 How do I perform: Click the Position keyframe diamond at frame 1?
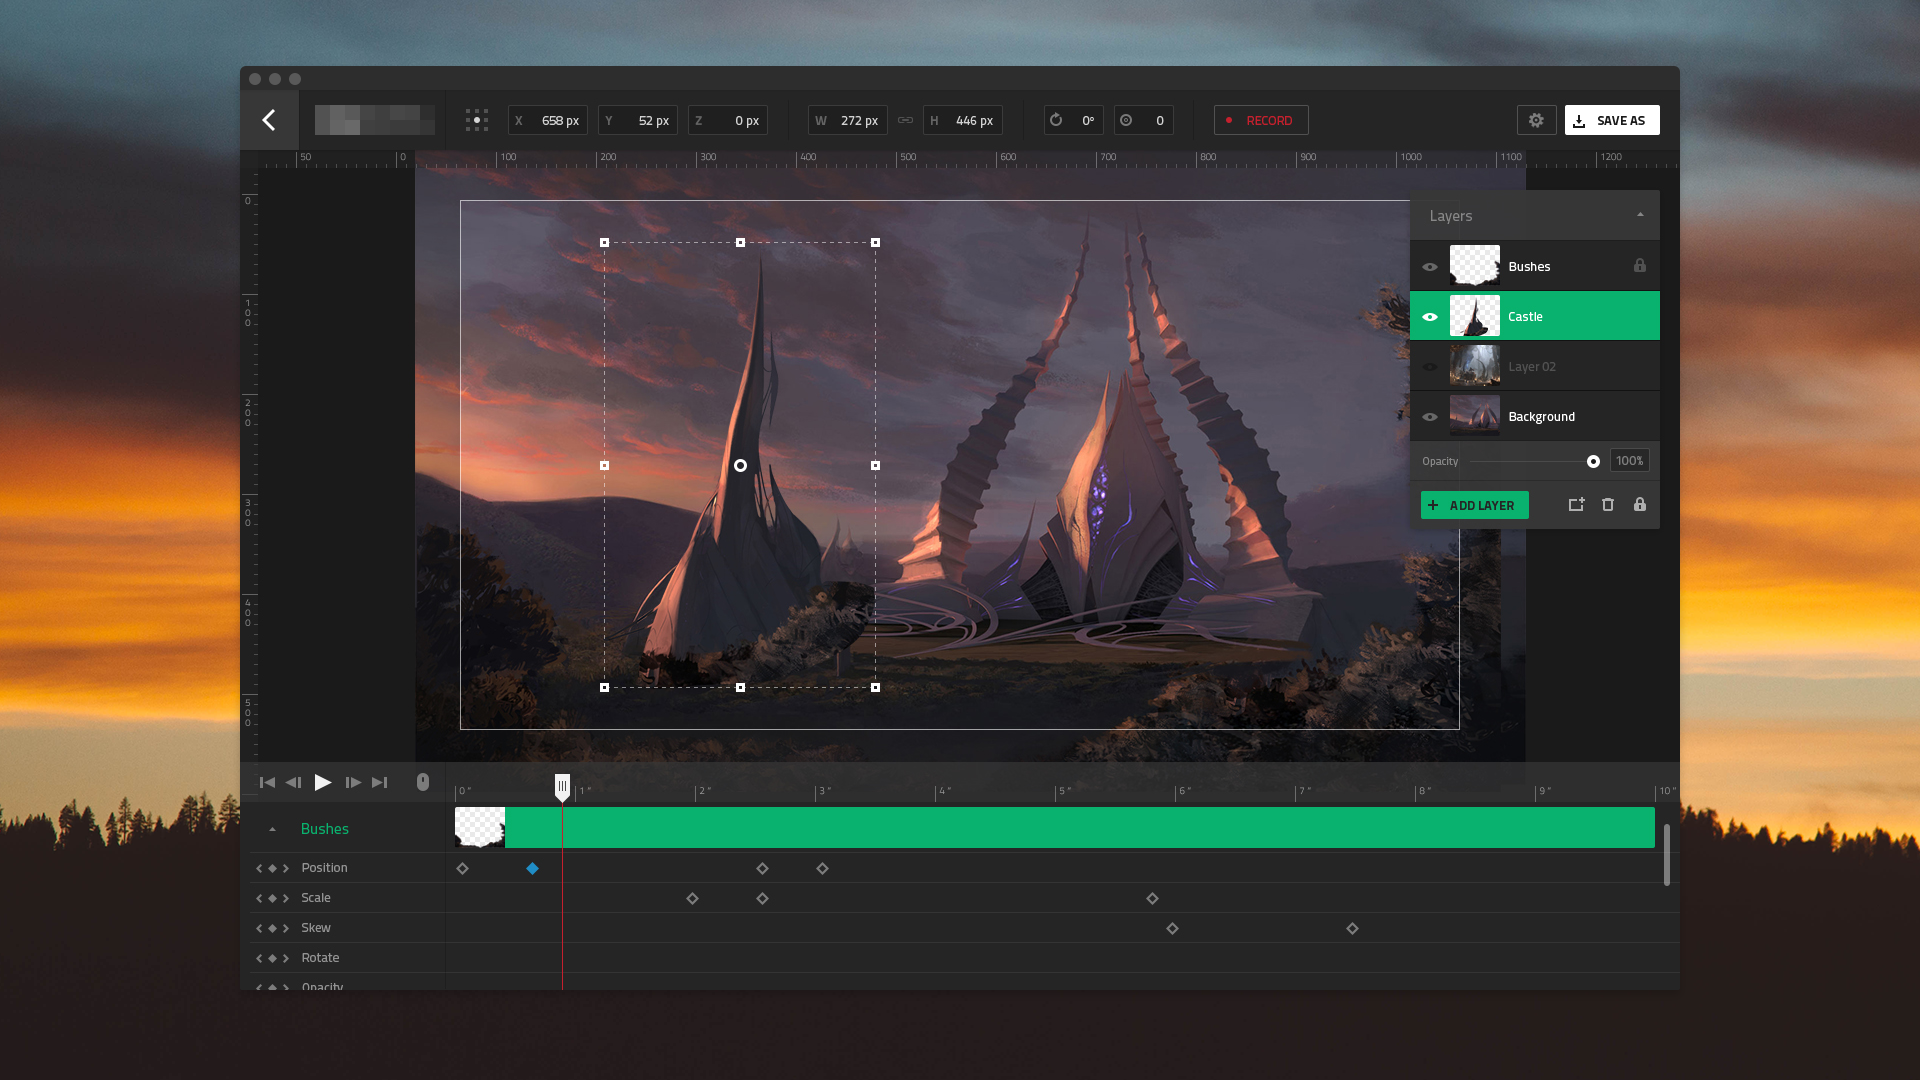tap(533, 868)
